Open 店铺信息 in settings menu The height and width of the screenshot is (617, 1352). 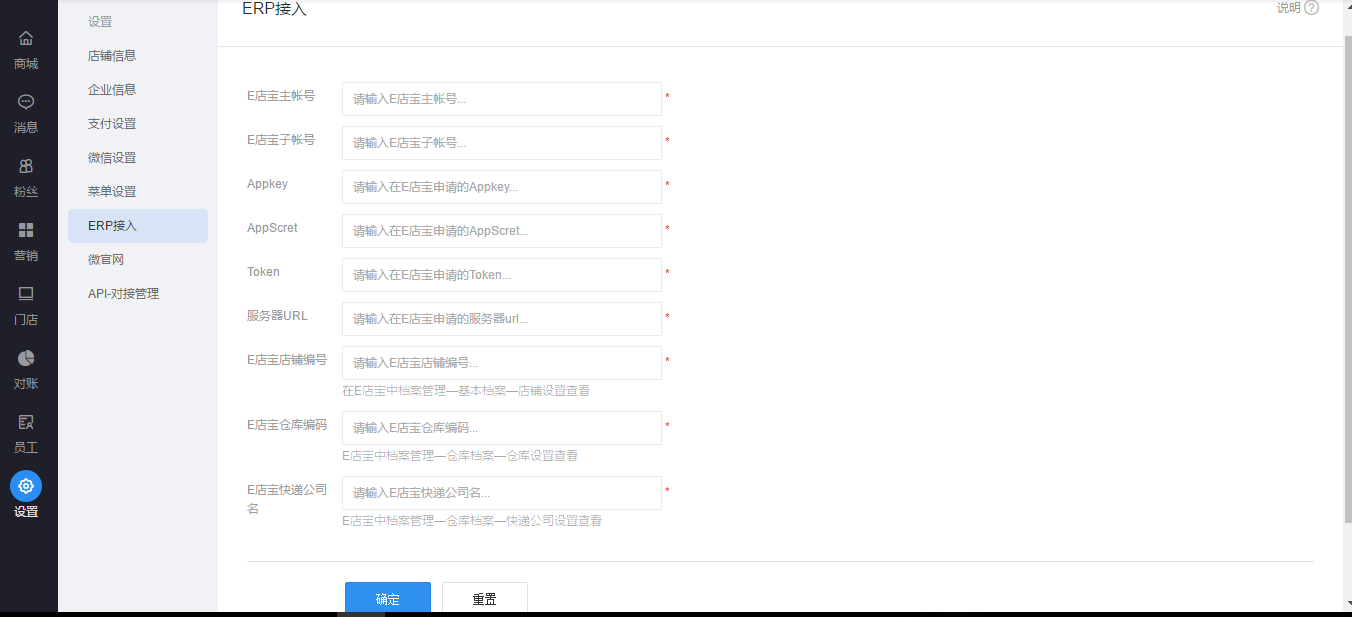point(112,56)
